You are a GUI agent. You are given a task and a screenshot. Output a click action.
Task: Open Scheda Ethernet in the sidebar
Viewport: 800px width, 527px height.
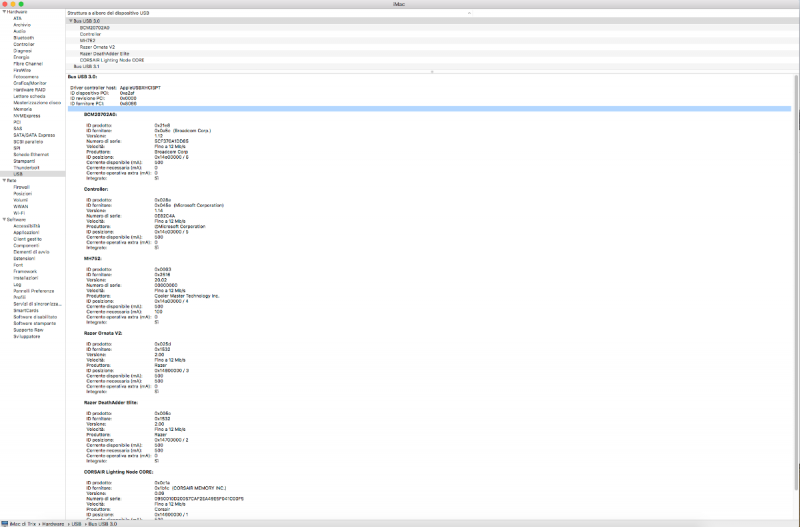pos(31,155)
